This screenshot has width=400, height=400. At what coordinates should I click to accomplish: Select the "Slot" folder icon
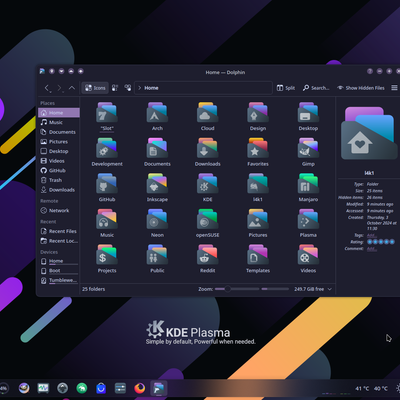107,113
